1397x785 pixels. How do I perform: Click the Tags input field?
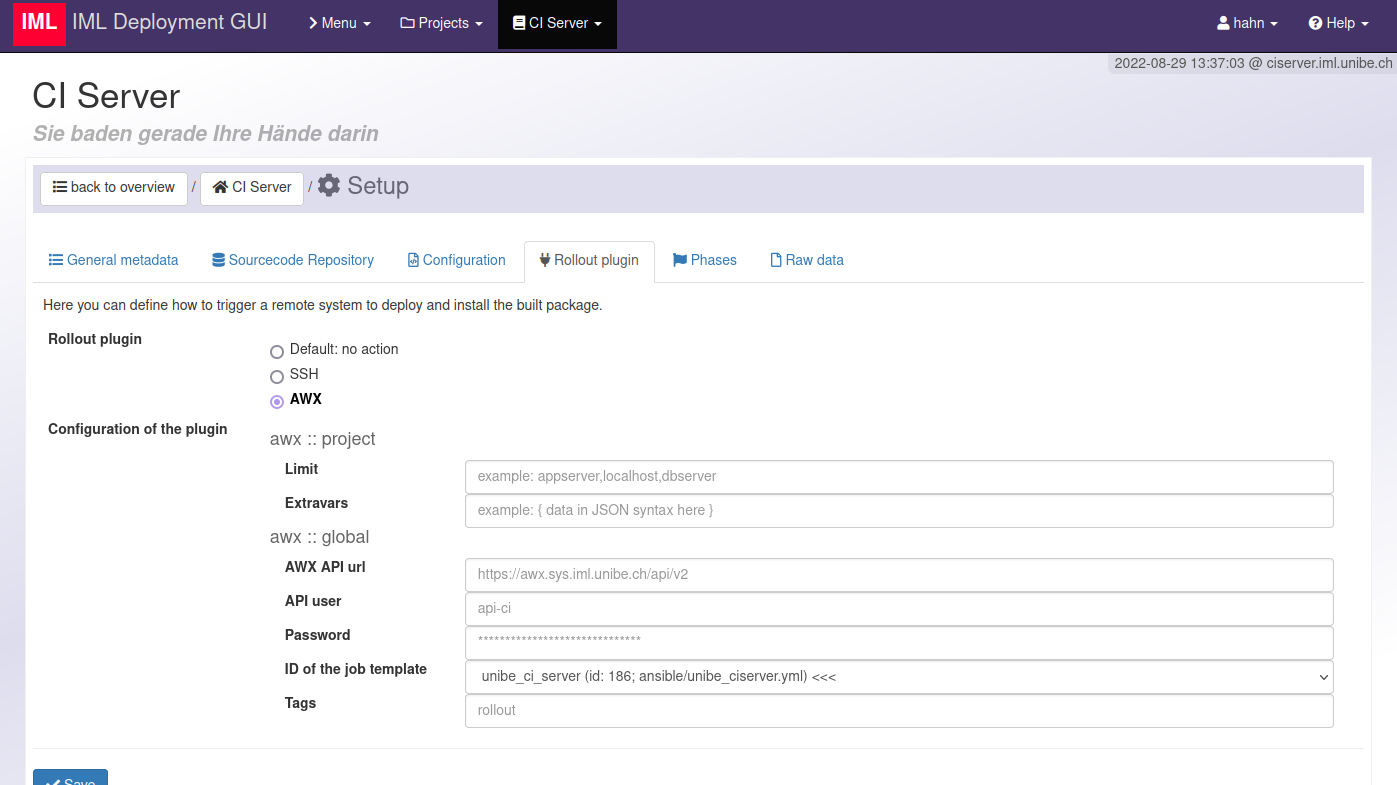tap(899, 711)
